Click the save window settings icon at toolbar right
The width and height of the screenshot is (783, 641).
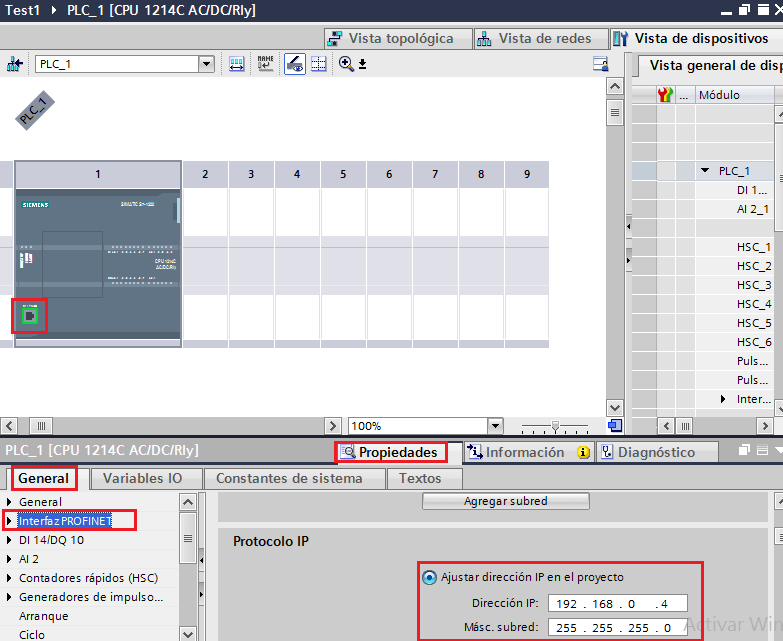pyautogui.click(x=600, y=64)
